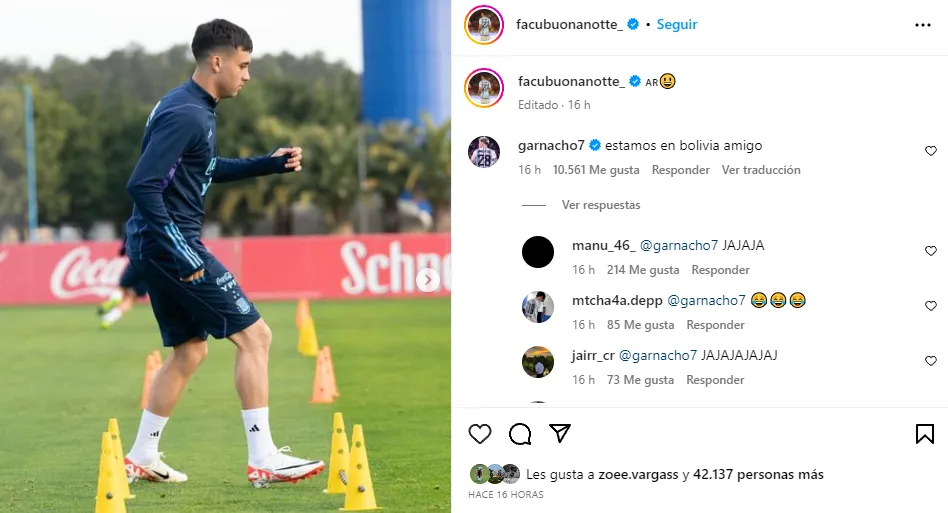Like manu_46_'s JAJAJA reply
948x513 pixels.
[930, 251]
